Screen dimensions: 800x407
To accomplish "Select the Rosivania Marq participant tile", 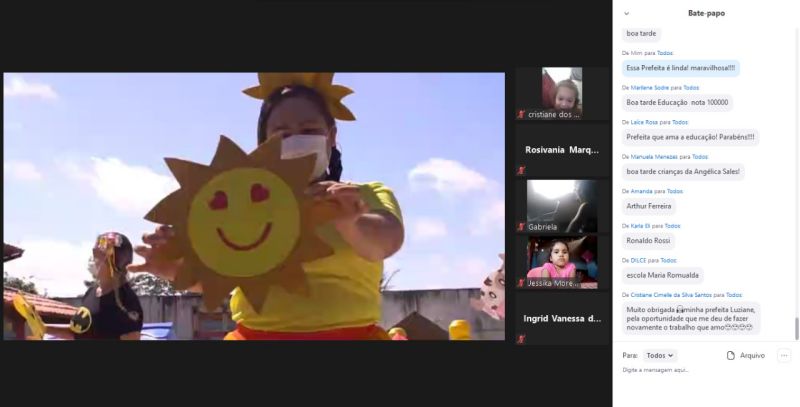I will click(562, 150).
